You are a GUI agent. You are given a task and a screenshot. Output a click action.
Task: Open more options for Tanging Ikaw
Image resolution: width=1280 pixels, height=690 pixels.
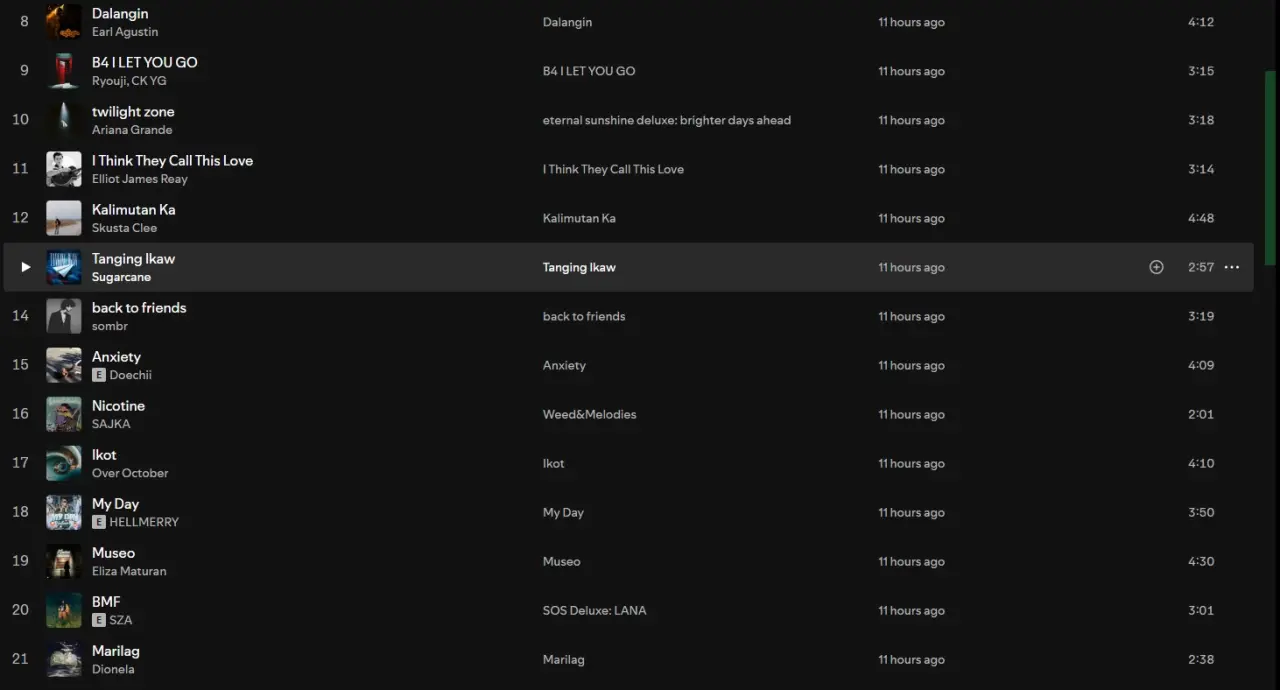coord(1232,267)
